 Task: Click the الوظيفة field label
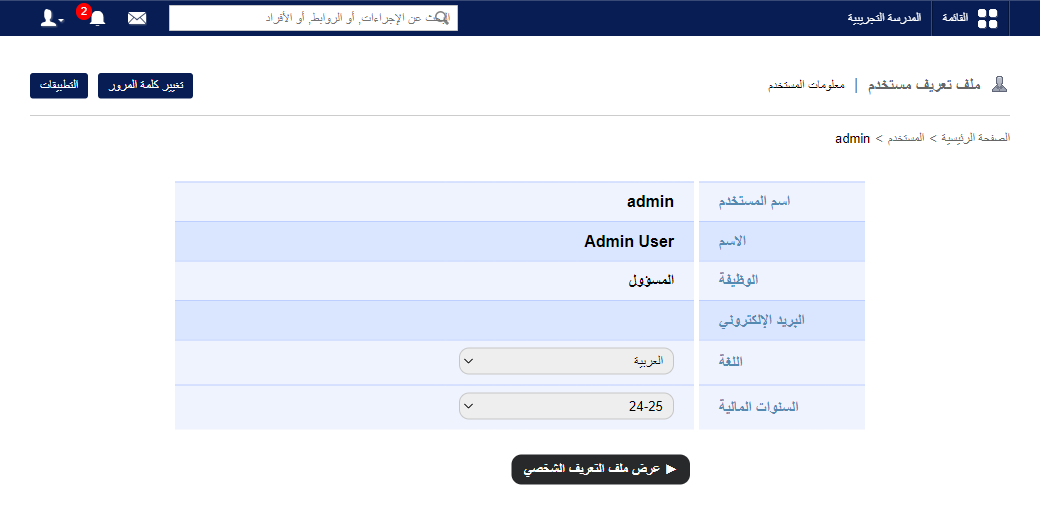(x=738, y=280)
